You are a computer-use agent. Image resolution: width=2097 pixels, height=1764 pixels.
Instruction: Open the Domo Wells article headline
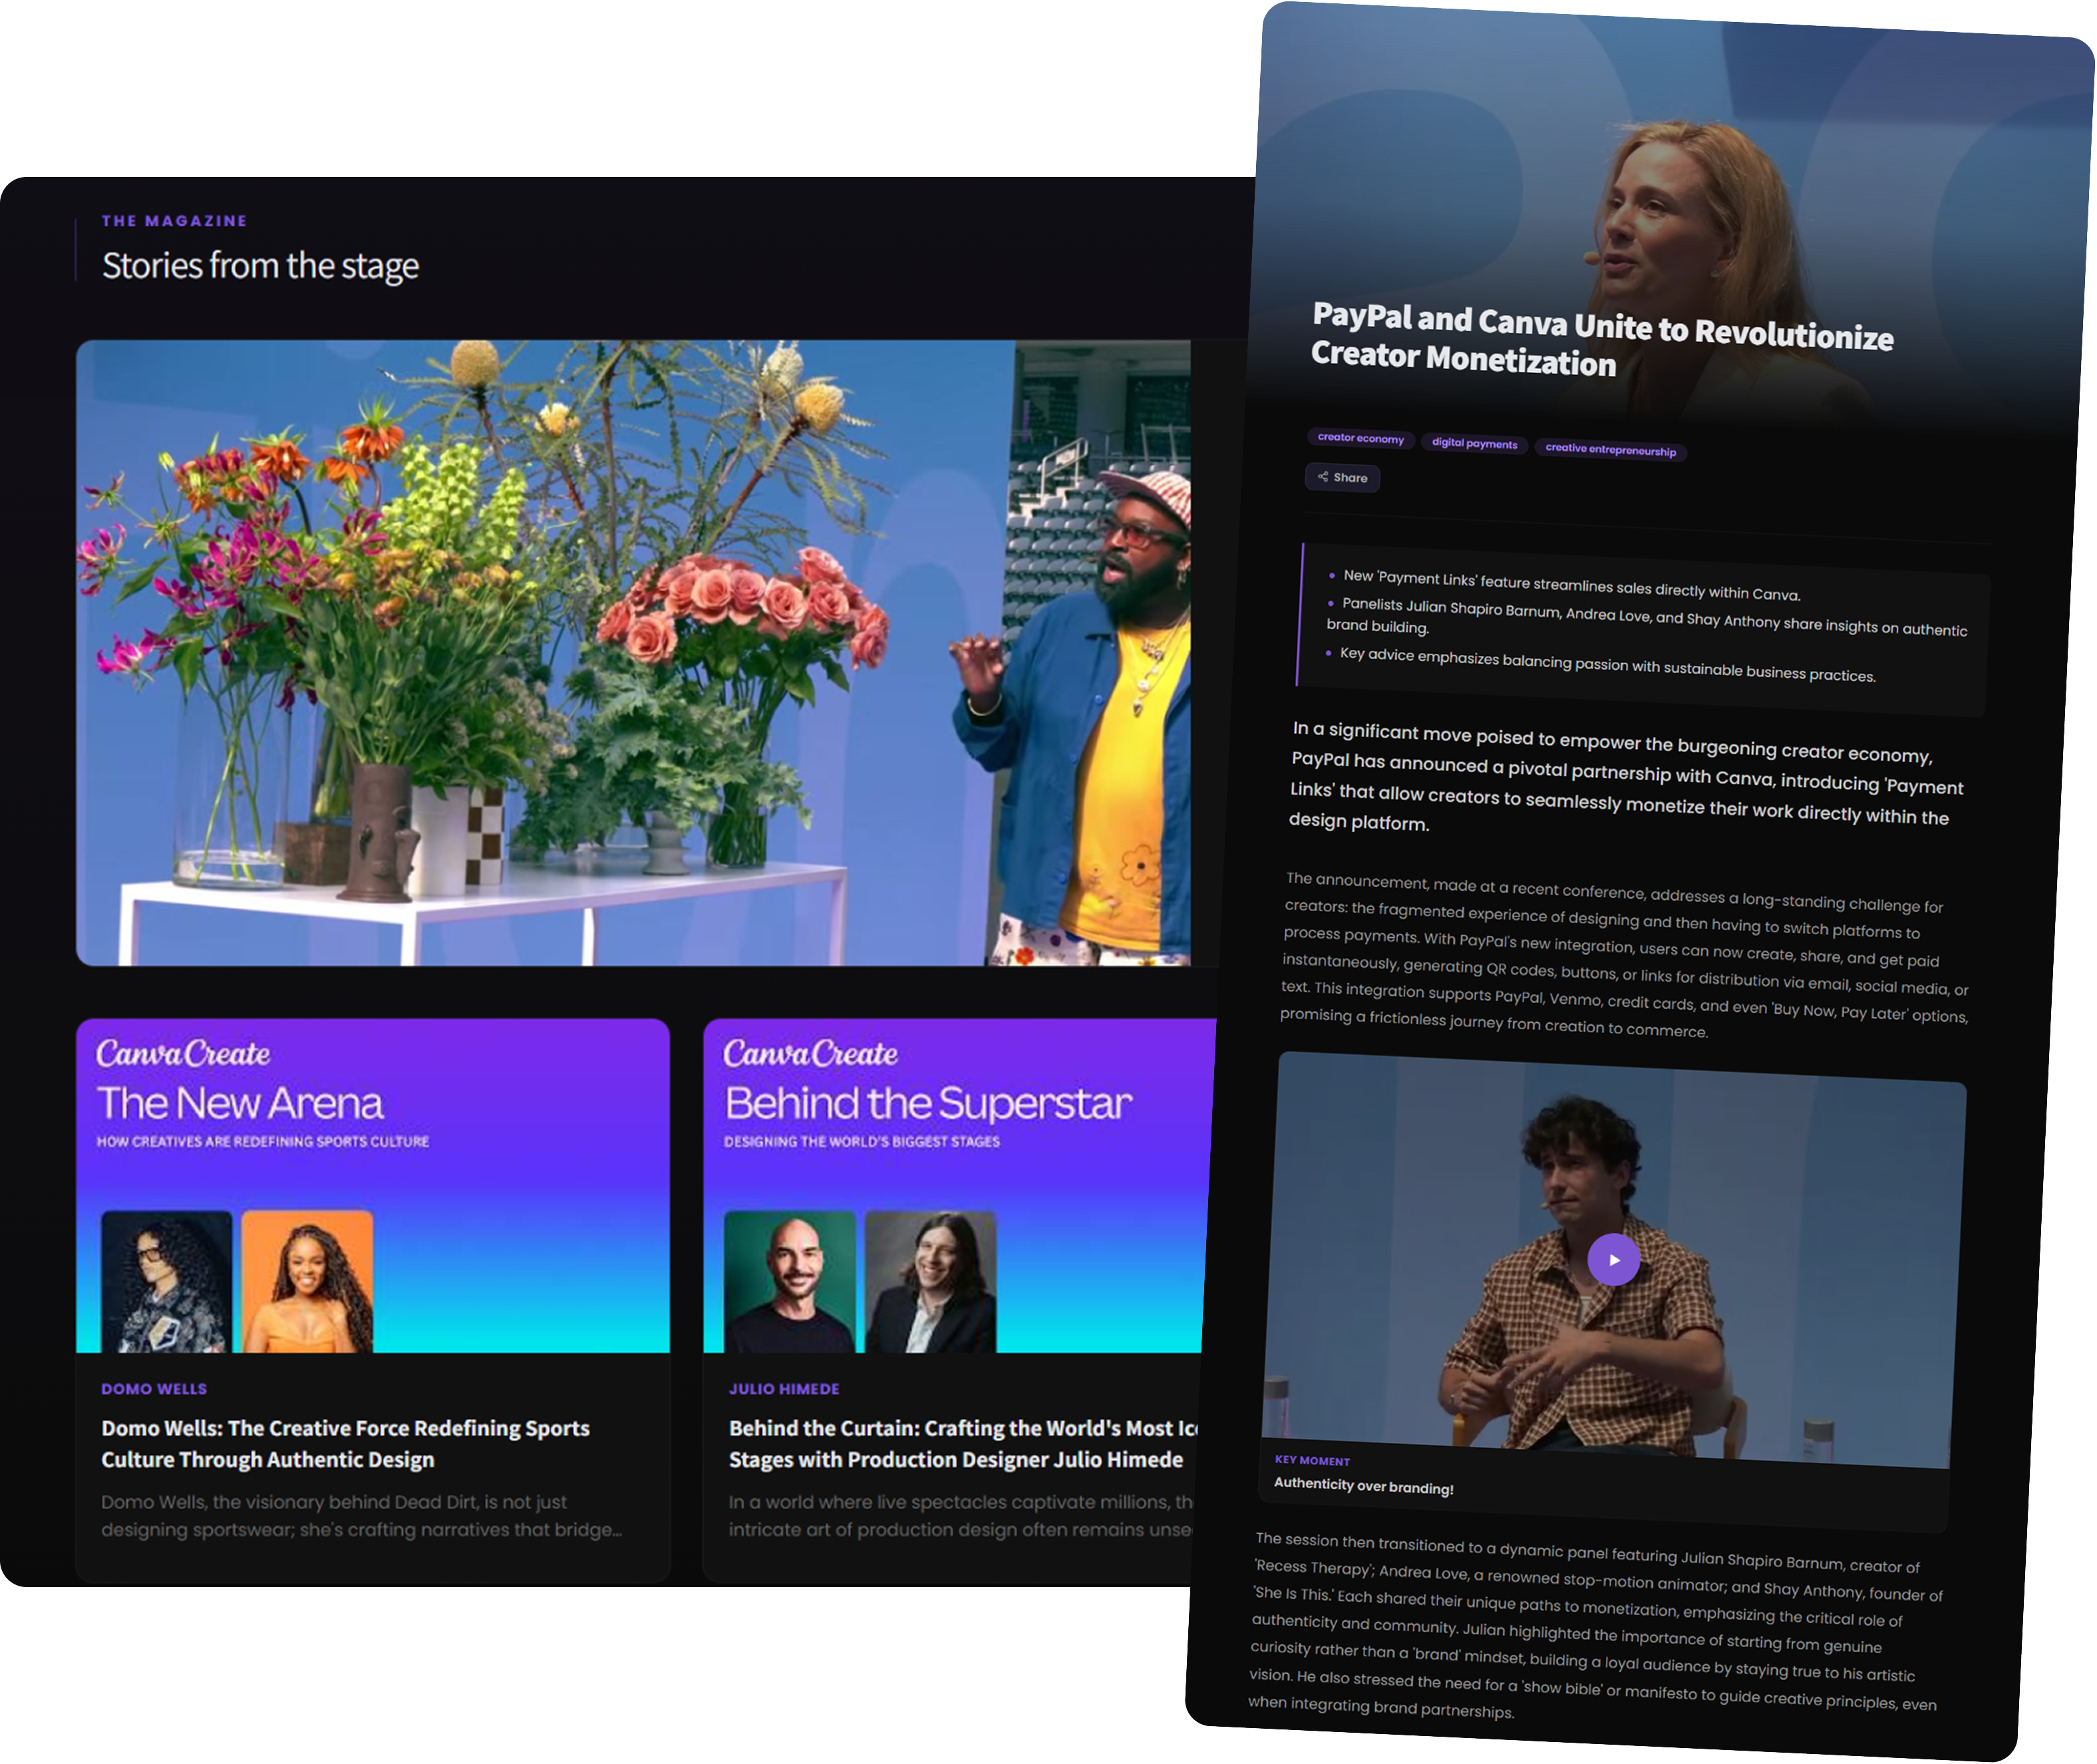coord(345,1444)
